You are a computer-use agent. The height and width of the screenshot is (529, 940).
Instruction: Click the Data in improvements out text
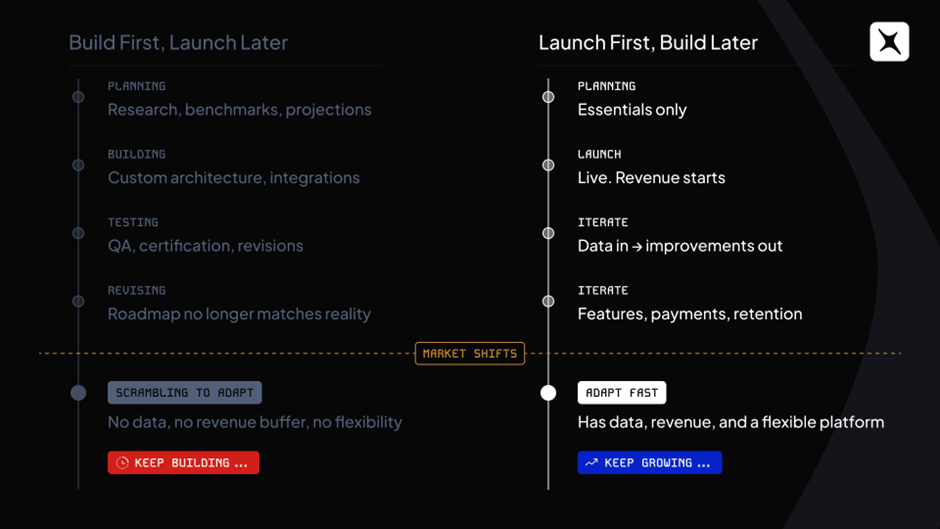680,246
